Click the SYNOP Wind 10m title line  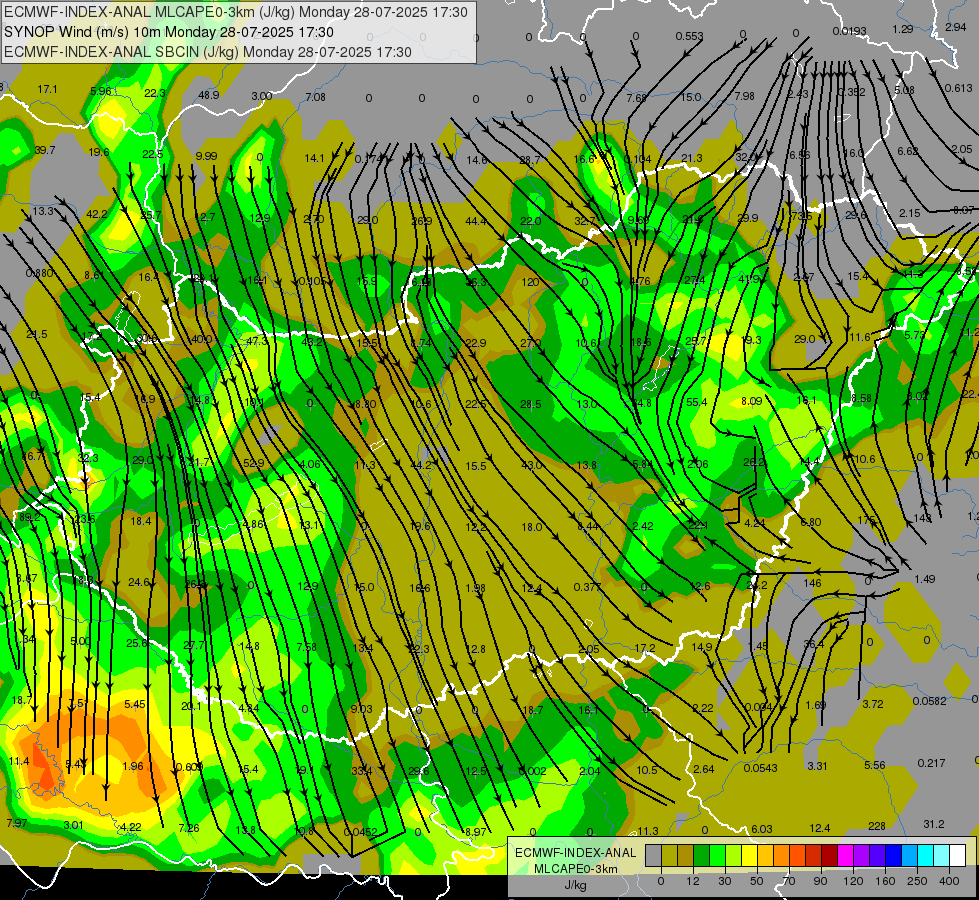169,32
